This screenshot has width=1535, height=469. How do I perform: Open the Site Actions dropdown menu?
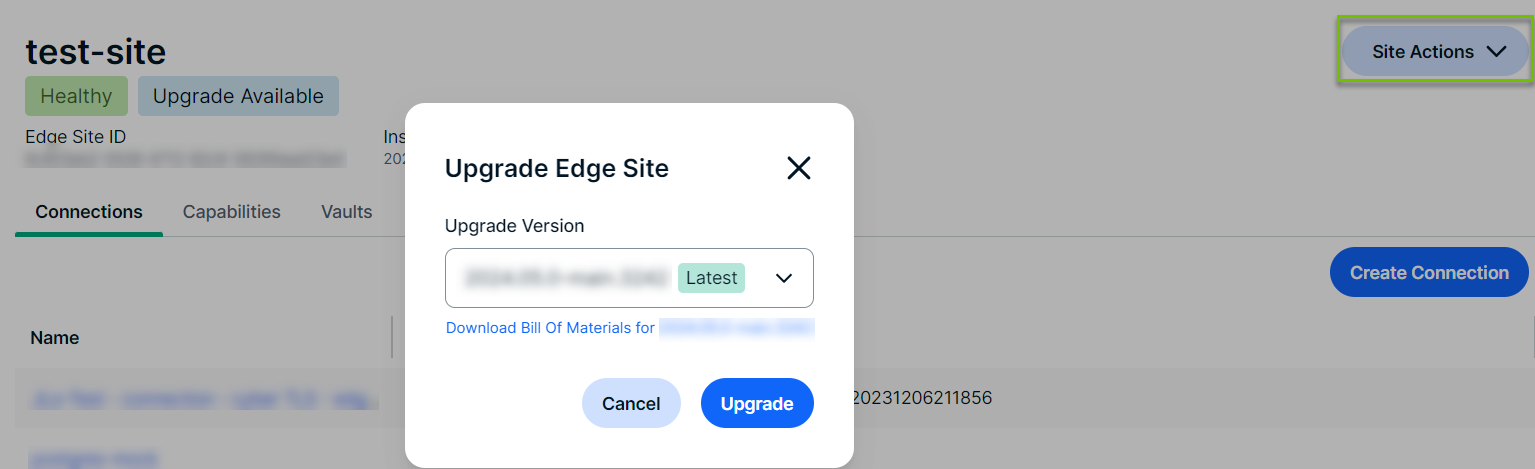1436,52
